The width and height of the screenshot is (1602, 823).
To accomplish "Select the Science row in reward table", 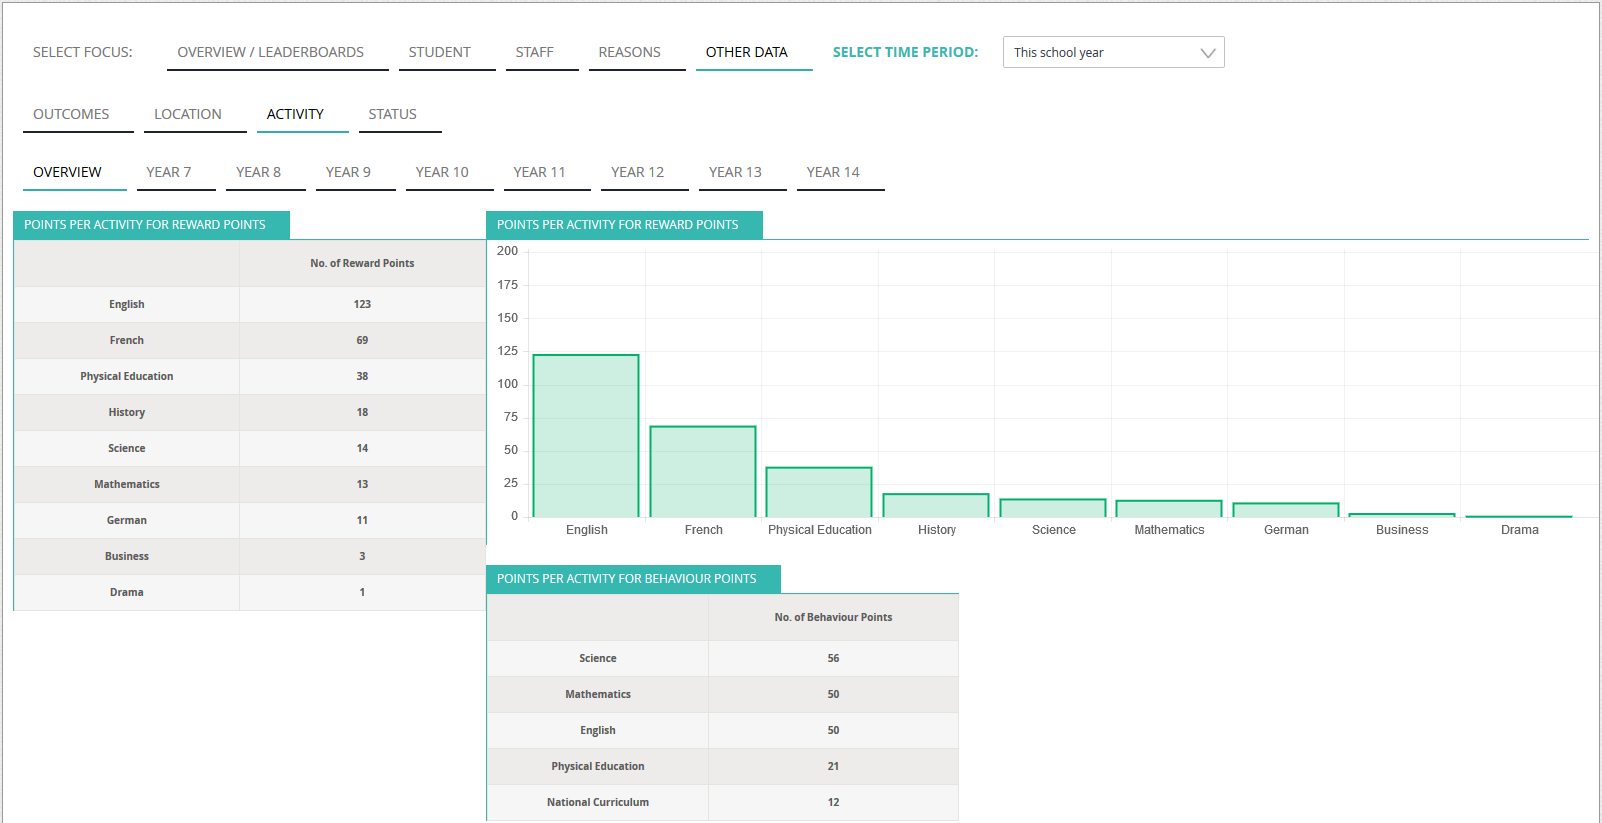I will tap(250, 449).
